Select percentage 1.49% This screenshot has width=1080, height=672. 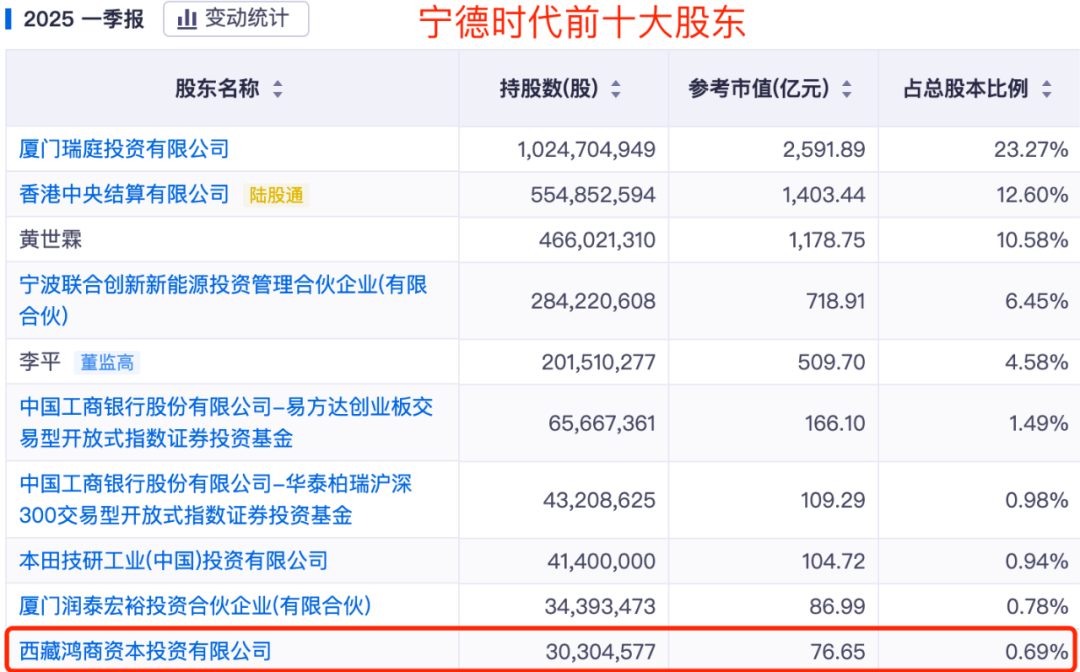coord(1039,423)
